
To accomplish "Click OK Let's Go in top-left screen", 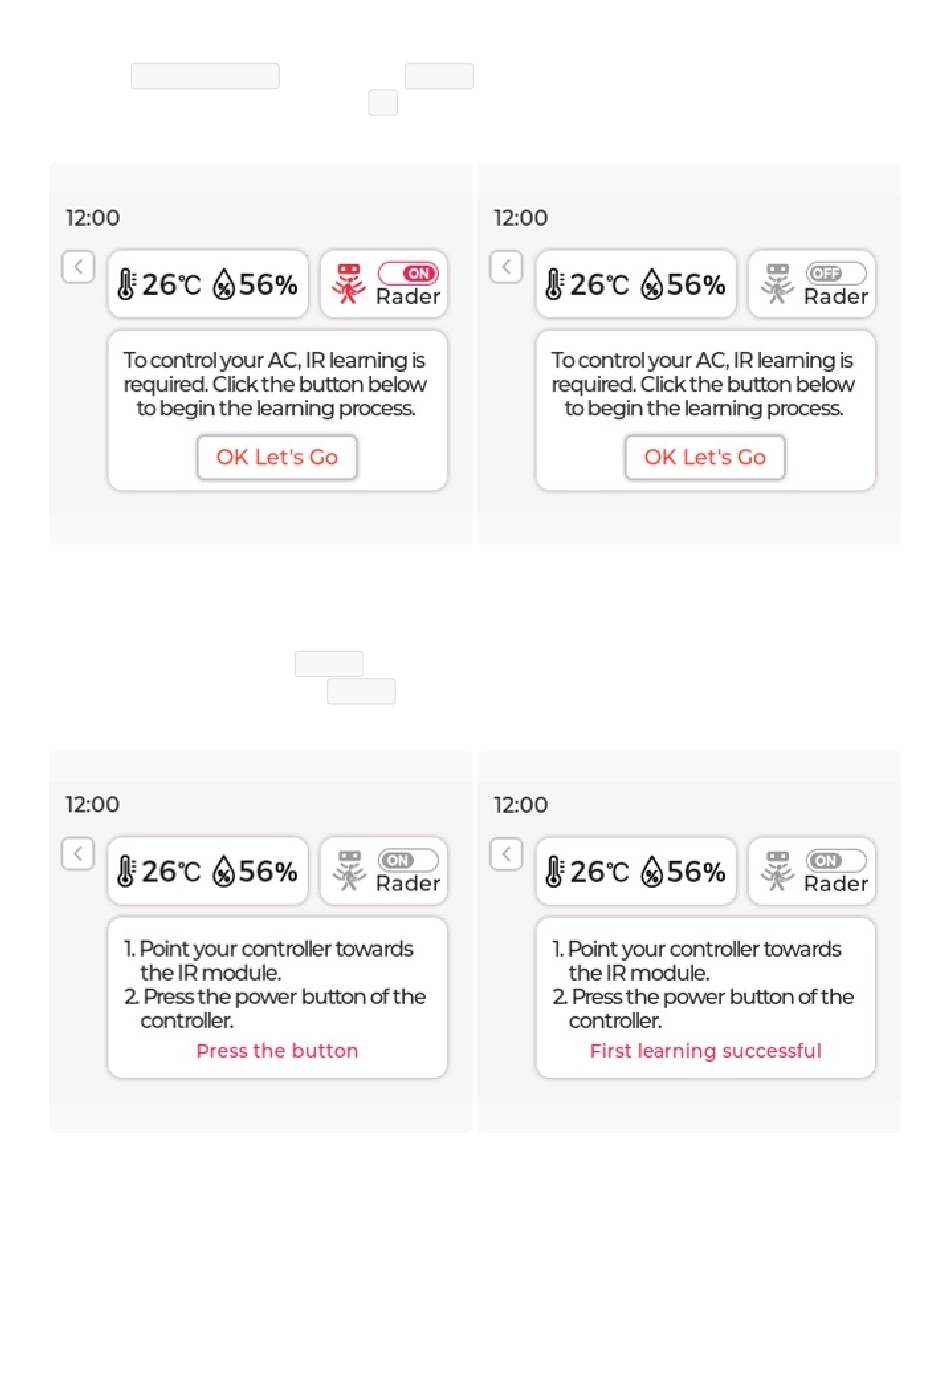I will tap(277, 457).
